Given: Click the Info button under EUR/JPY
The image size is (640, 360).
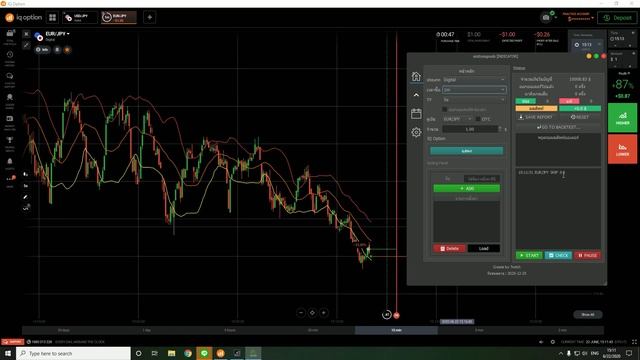Looking at the screenshot, I should click(42, 50).
